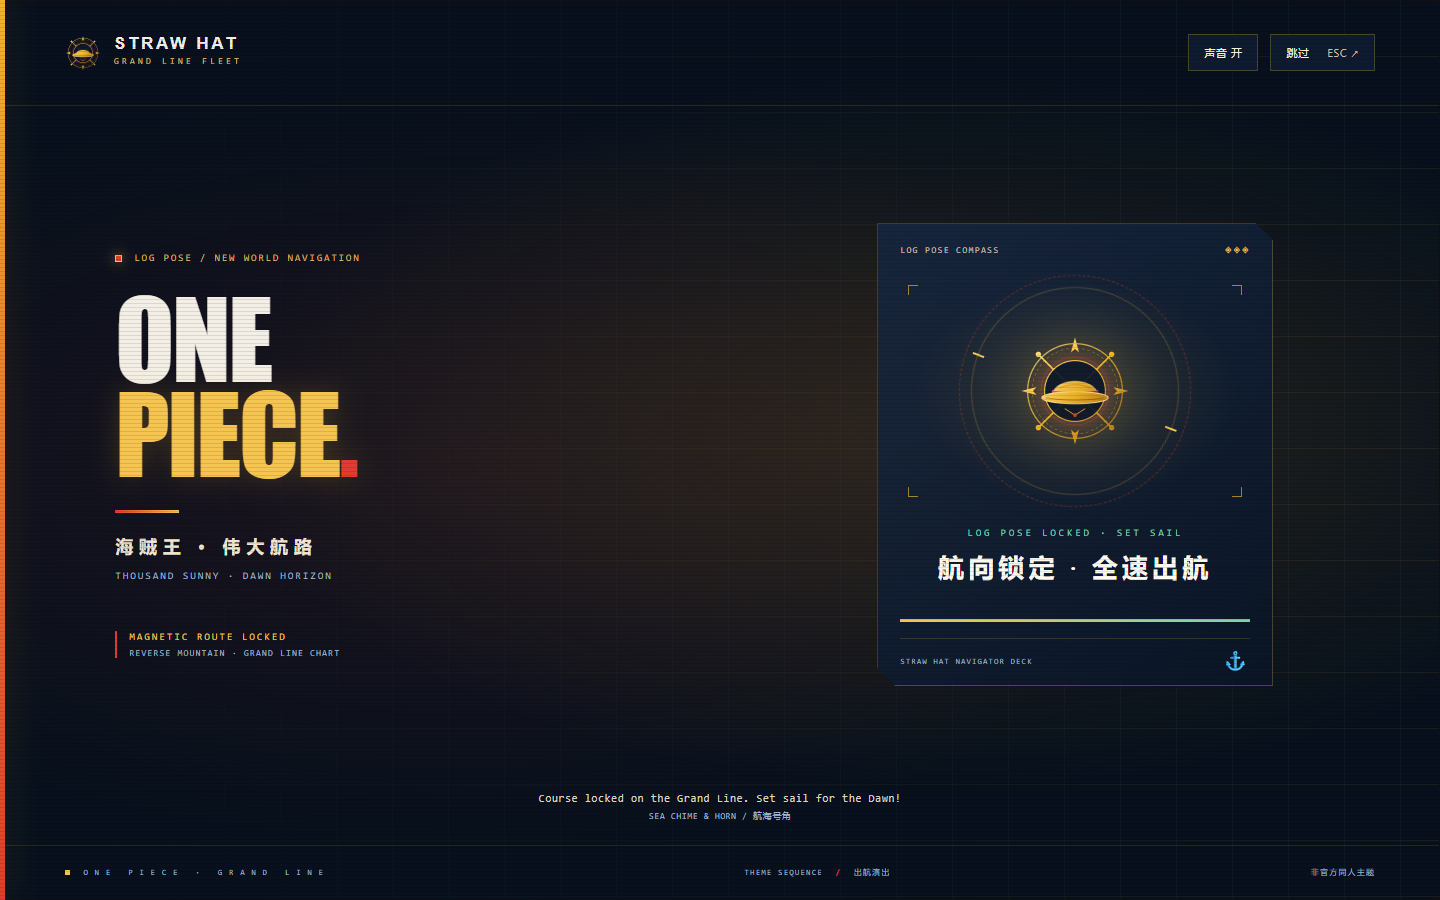Click the red square marker beside LOG POSE heading

click(119, 258)
